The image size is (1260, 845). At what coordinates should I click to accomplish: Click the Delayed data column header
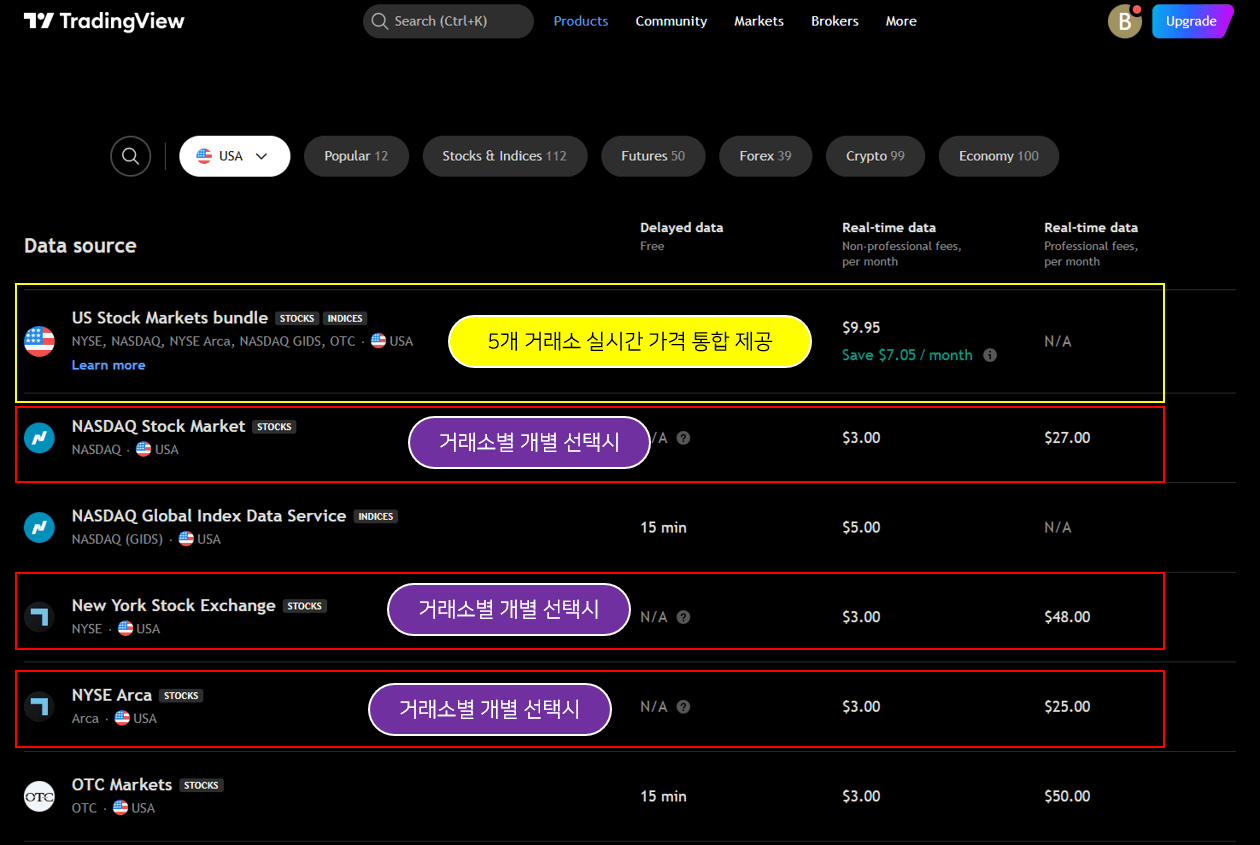pos(682,228)
